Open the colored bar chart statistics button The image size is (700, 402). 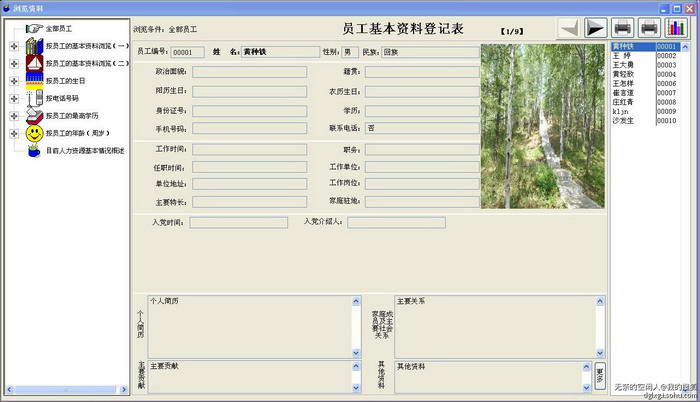[676, 28]
